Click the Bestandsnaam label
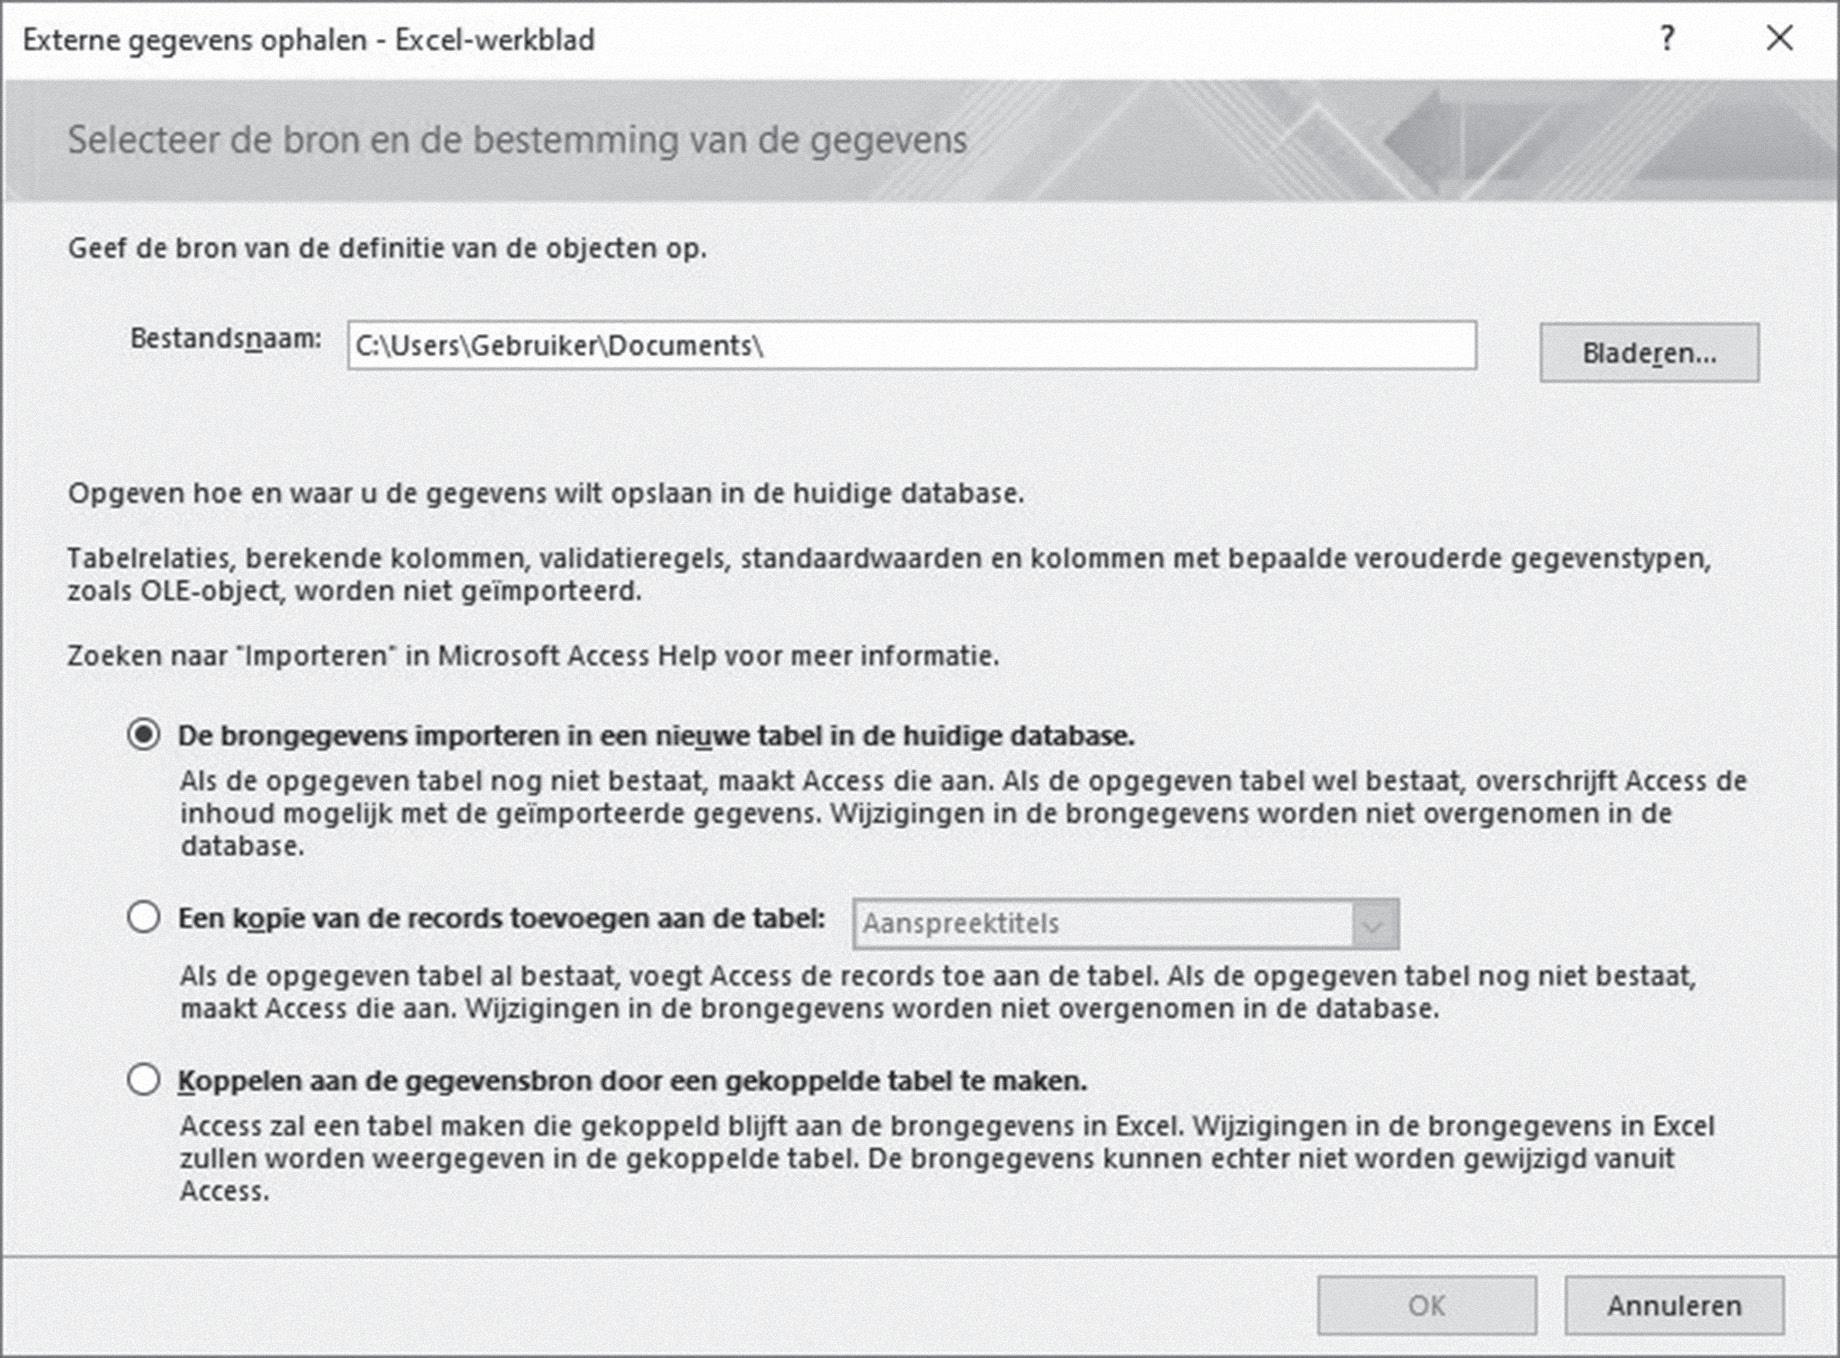The height and width of the screenshot is (1358, 1840). pyautogui.click(x=226, y=339)
